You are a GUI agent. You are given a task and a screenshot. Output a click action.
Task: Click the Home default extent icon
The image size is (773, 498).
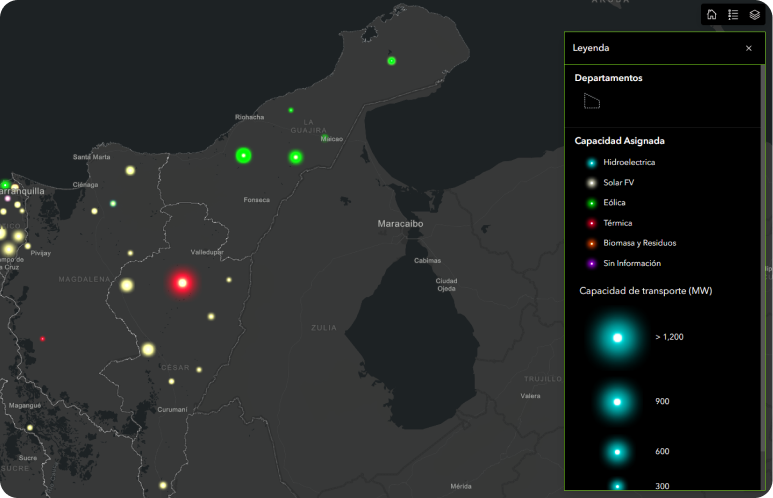coord(711,15)
